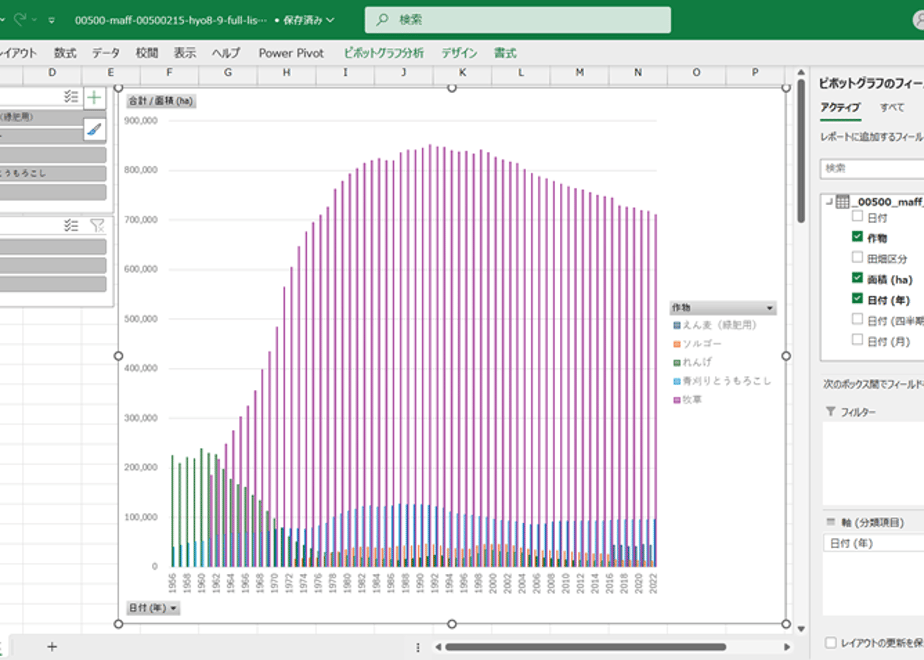924x660 pixels.
Task: Open the 作物 legend filter dropdown
Action: [769, 308]
